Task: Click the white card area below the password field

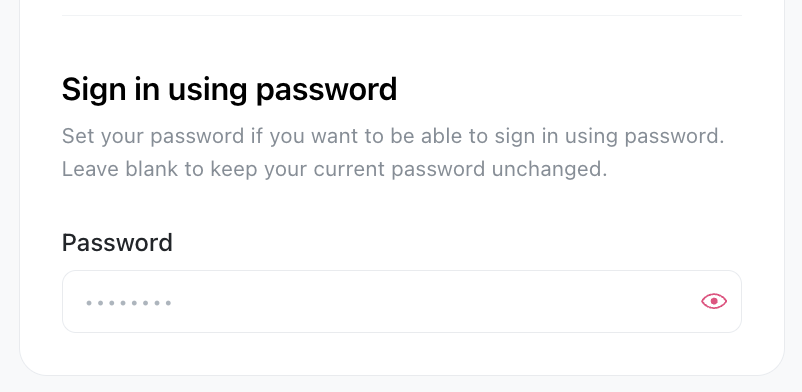Action: (x=402, y=353)
